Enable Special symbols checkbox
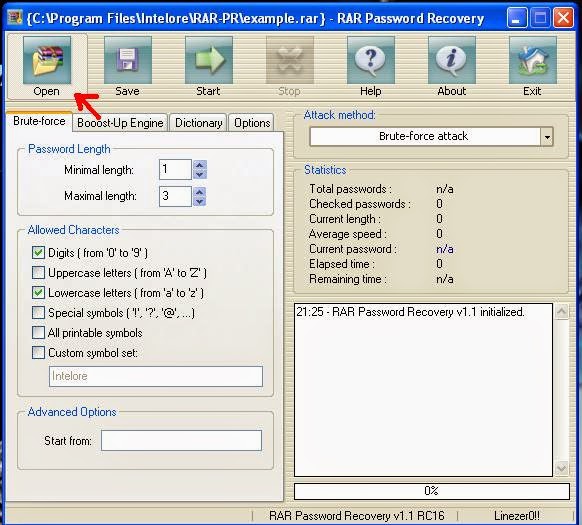Viewport: 582px width, 525px height. click(x=38, y=313)
